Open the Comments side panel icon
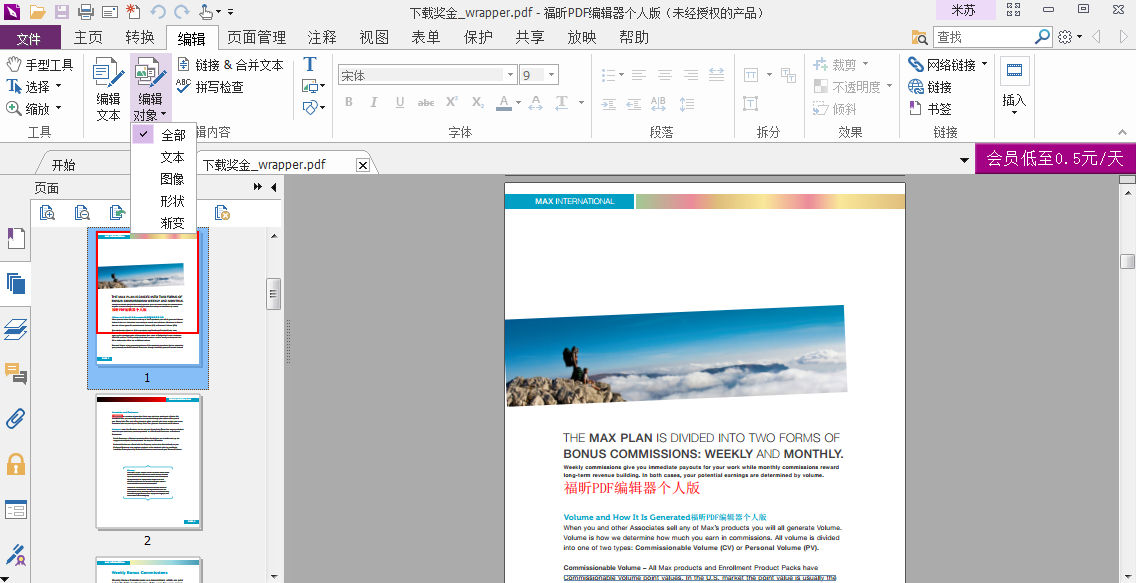Screen dimensions: 1136x583 coord(15,374)
